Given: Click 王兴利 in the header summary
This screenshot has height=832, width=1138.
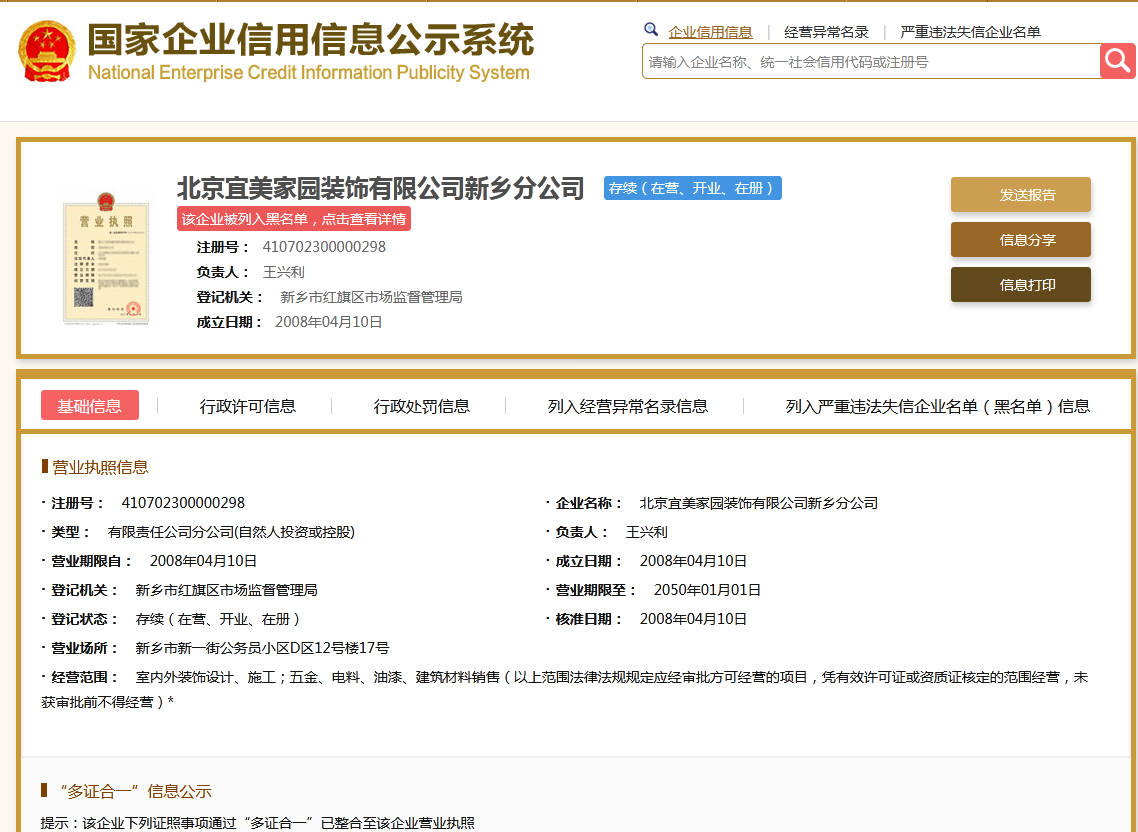Looking at the screenshot, I should coord(283,272).
